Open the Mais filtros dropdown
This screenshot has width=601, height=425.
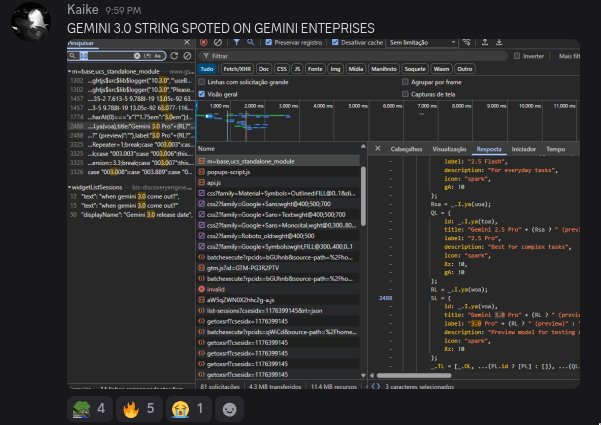569,56
